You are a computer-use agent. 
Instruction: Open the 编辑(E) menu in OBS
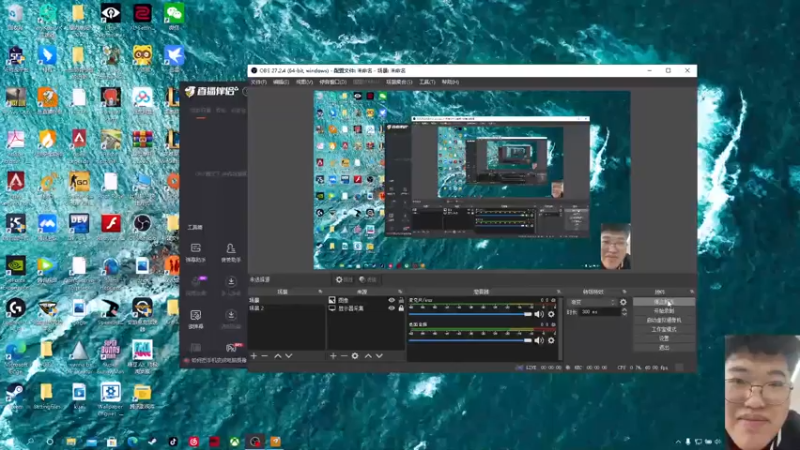(281, 82)
